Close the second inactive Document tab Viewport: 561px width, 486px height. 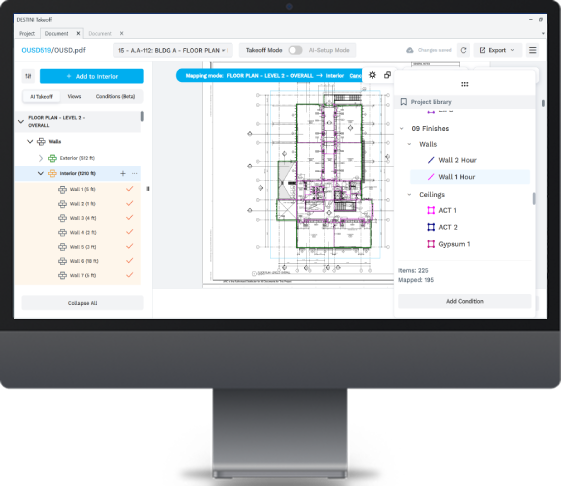[122, 33]
